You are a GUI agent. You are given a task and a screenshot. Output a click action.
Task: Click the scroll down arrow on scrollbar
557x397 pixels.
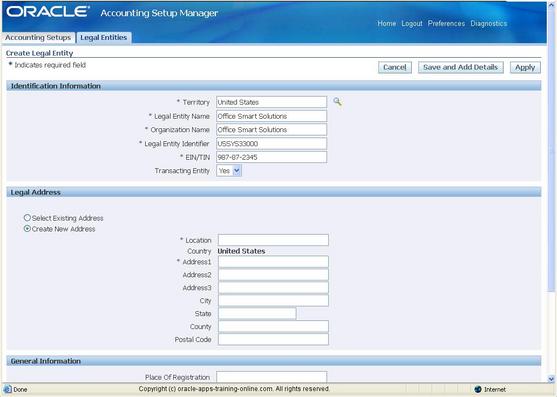click(551, 379)
